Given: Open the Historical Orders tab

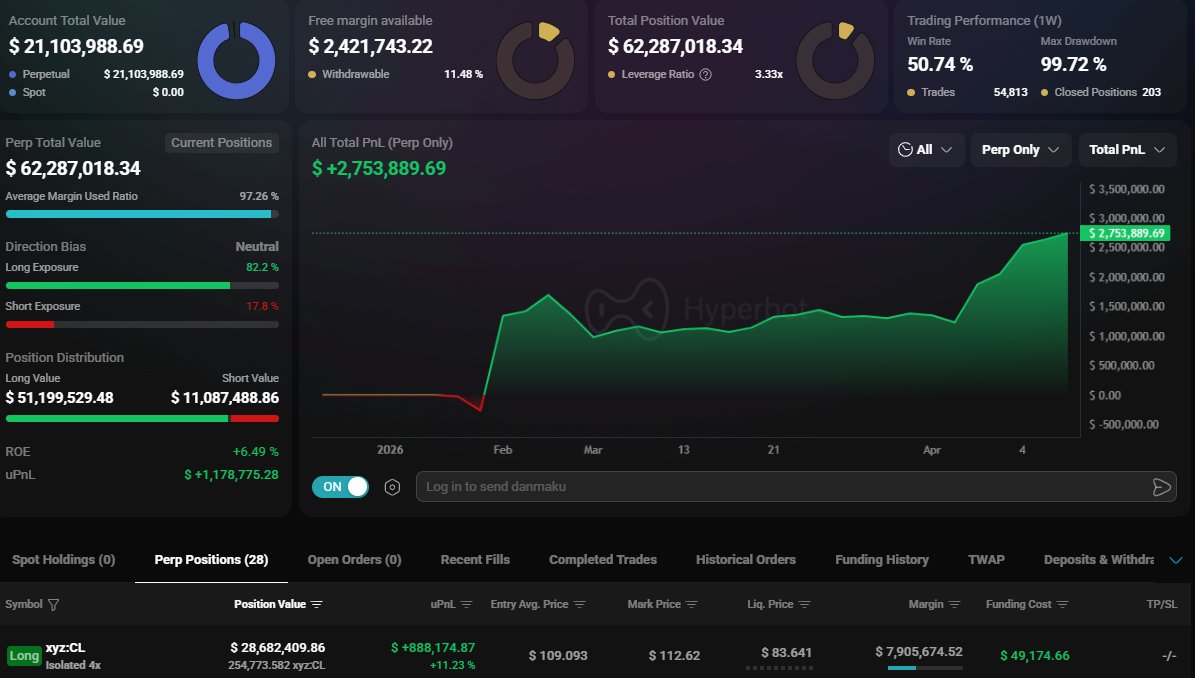Looking at the screenshot, I should pyautogui.click(x=745, y=560).
